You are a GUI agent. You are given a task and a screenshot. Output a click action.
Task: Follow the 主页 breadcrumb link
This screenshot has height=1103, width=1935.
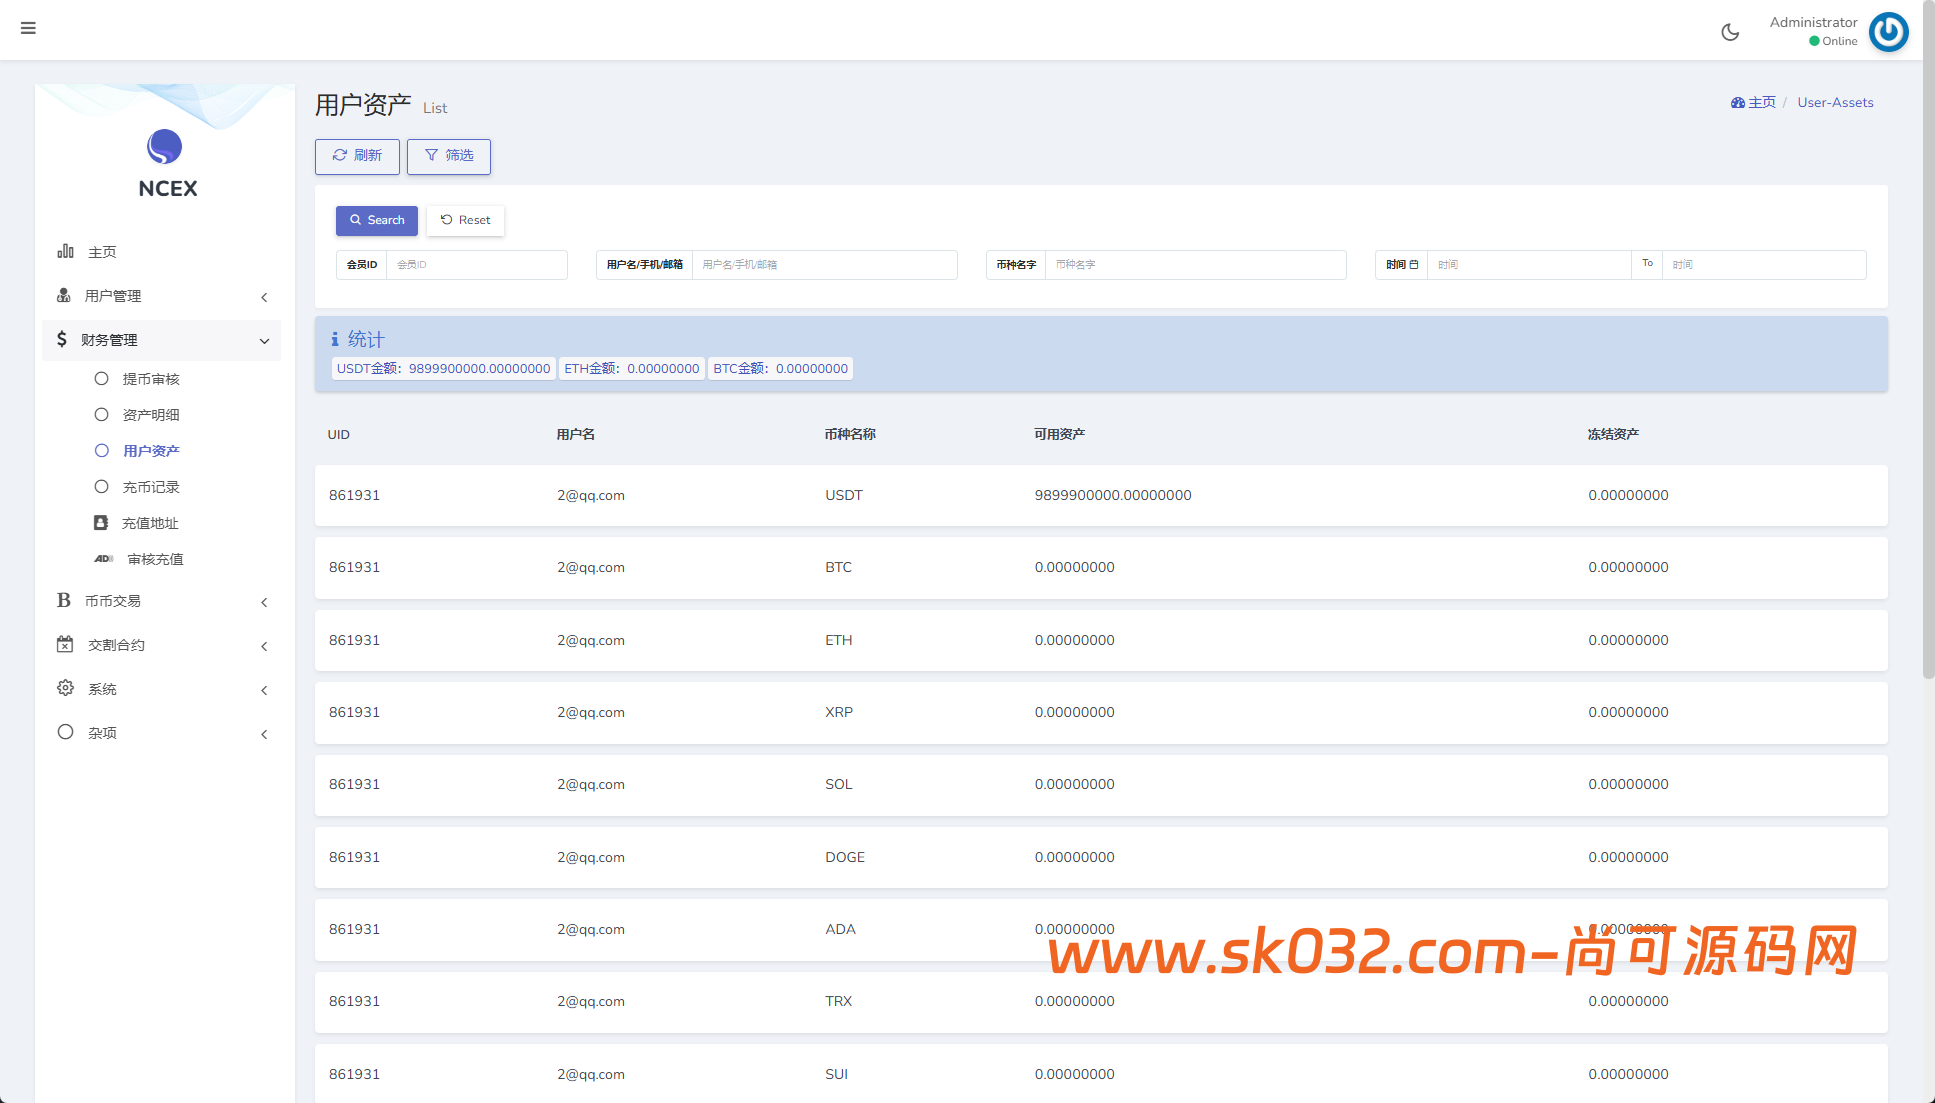[x=1762, y=102]
